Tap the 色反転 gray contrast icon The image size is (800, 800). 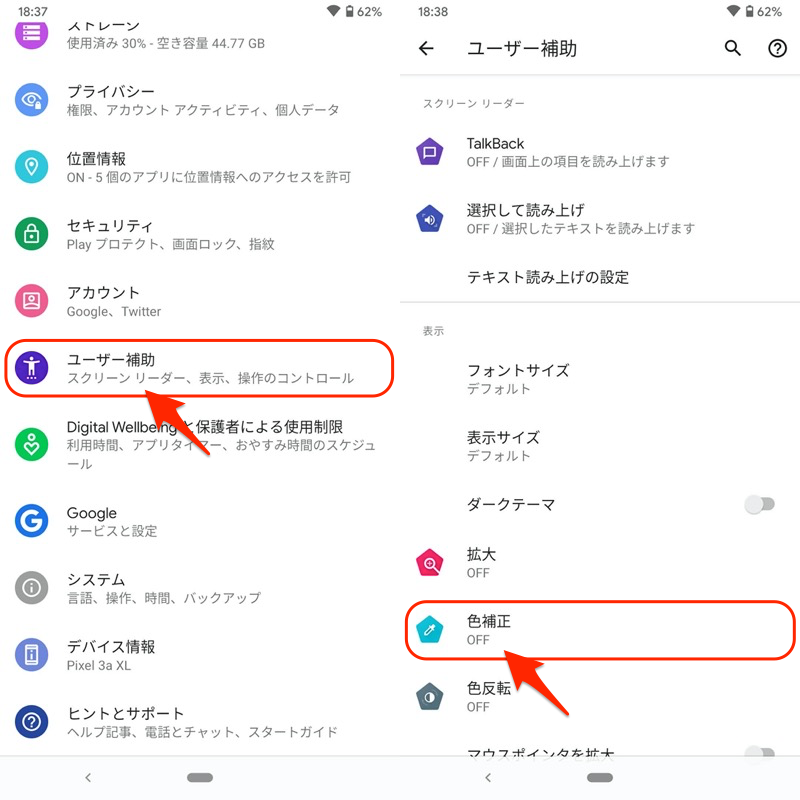(430, 697)
